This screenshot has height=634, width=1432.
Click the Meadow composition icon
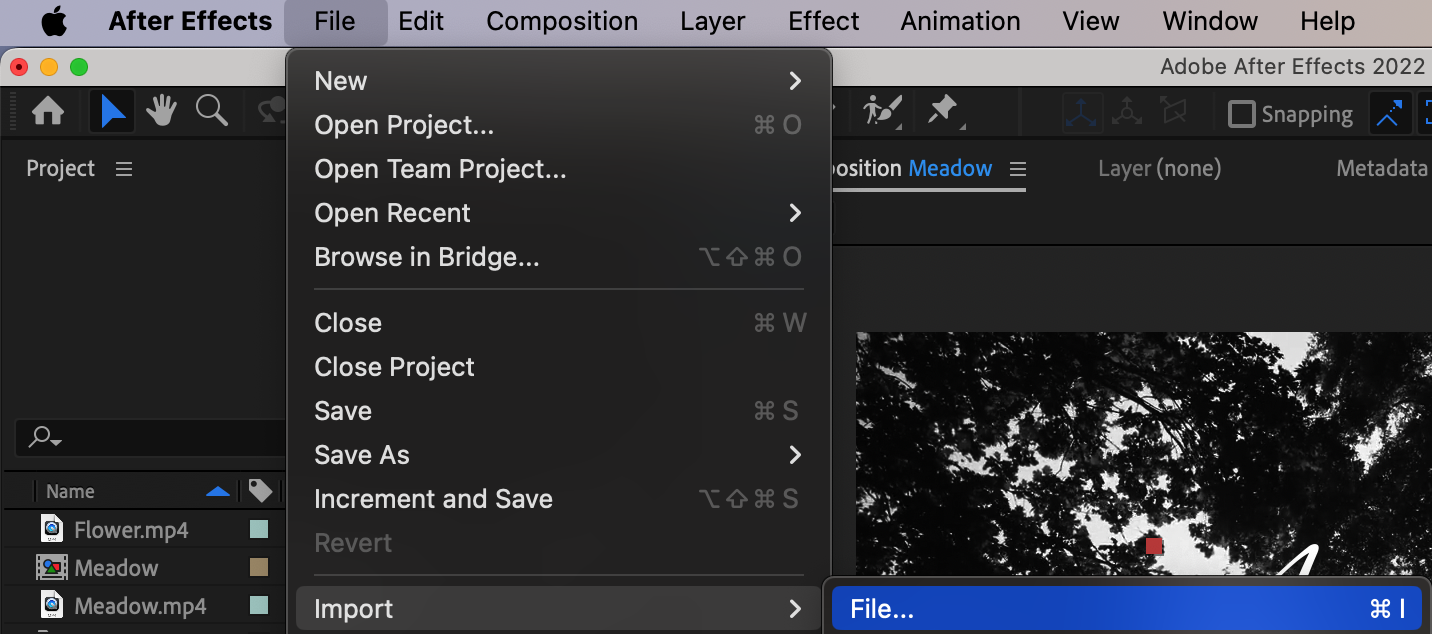(52, 568)
